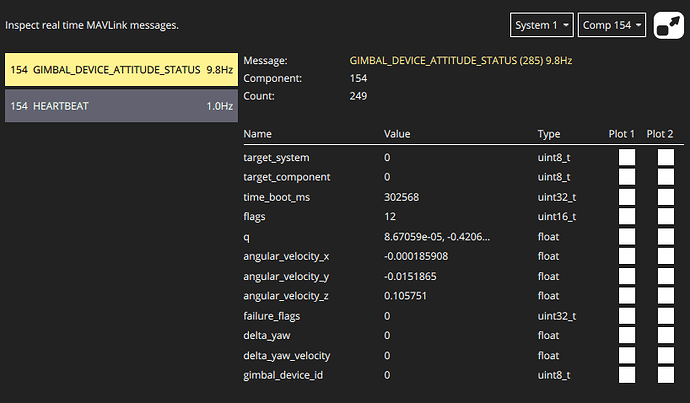
Task: Enable Plot 2 for angular_velocity_y
Action: (x=666, y=276)
